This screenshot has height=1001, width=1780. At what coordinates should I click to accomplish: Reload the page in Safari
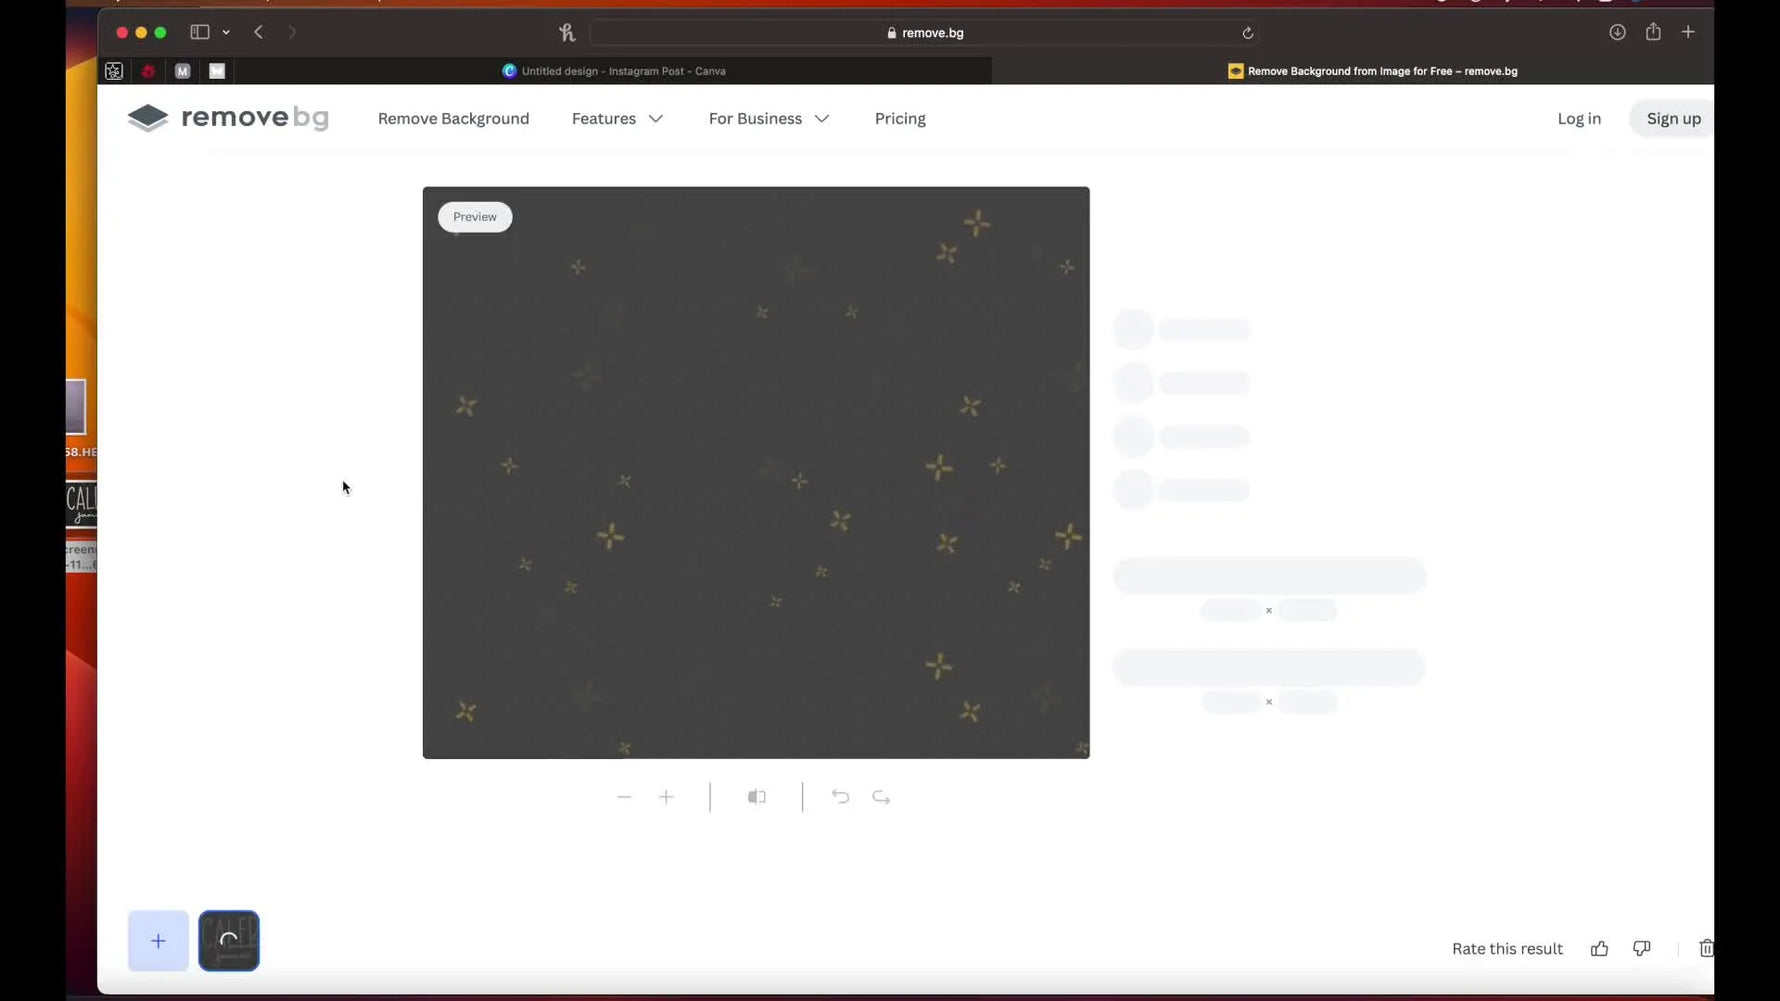pyautogui.click(x=1247, y=33)
